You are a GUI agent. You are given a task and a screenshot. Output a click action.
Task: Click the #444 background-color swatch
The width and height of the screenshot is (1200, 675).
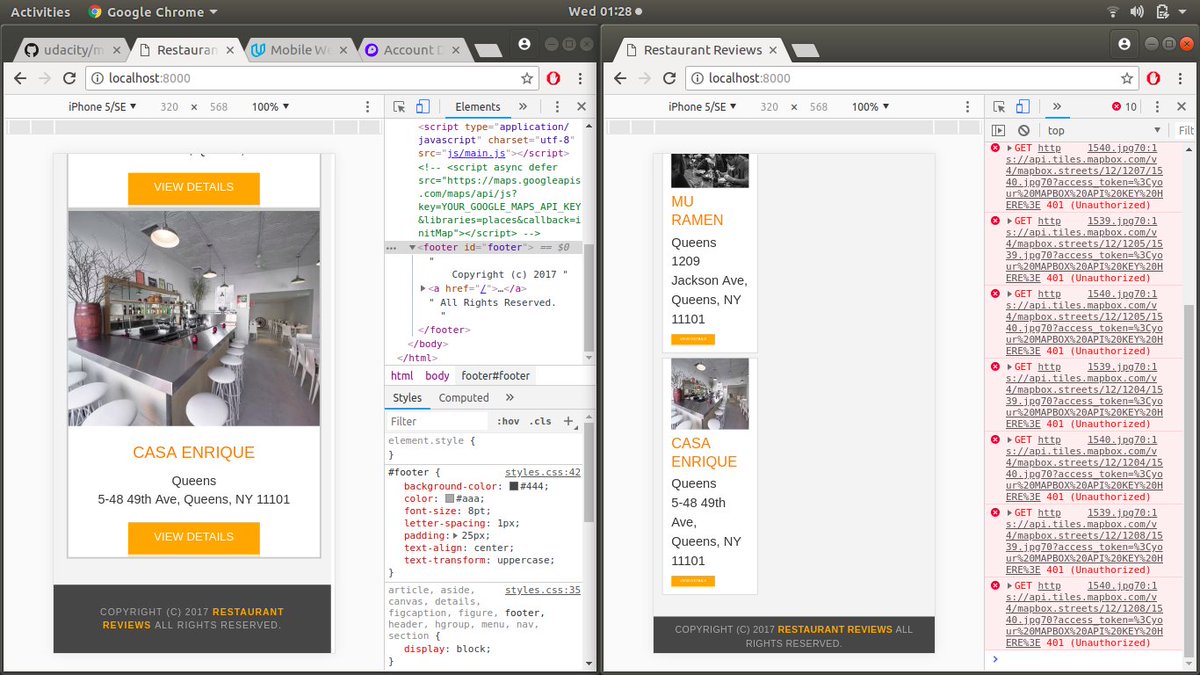(514, 486)
